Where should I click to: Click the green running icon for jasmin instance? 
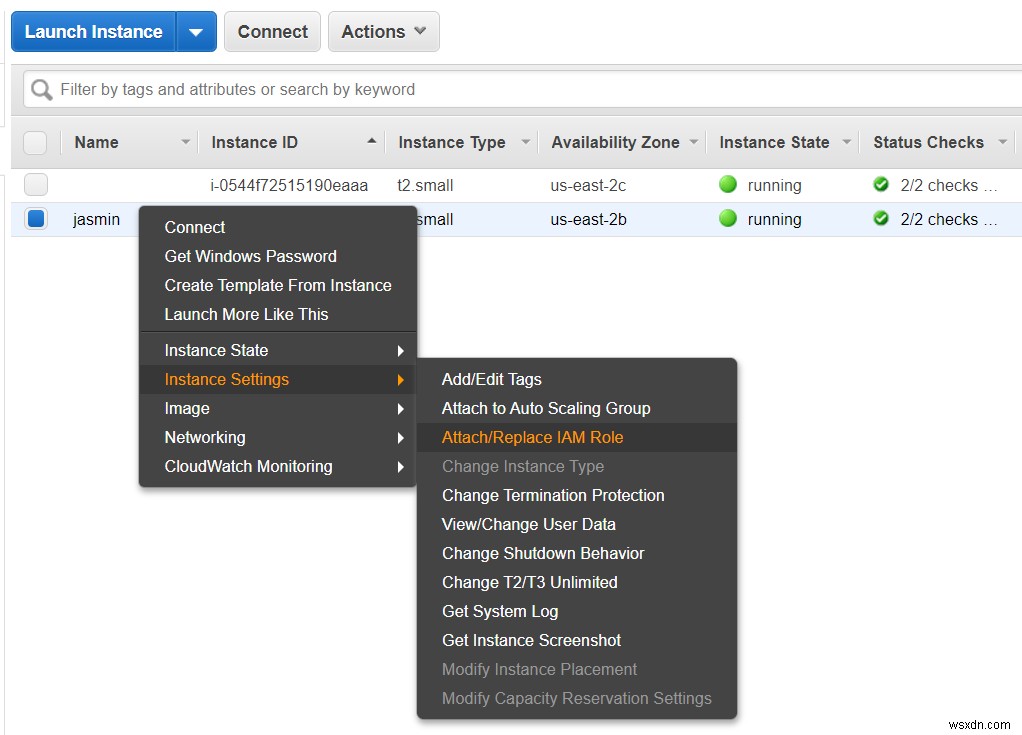[729, 219]
